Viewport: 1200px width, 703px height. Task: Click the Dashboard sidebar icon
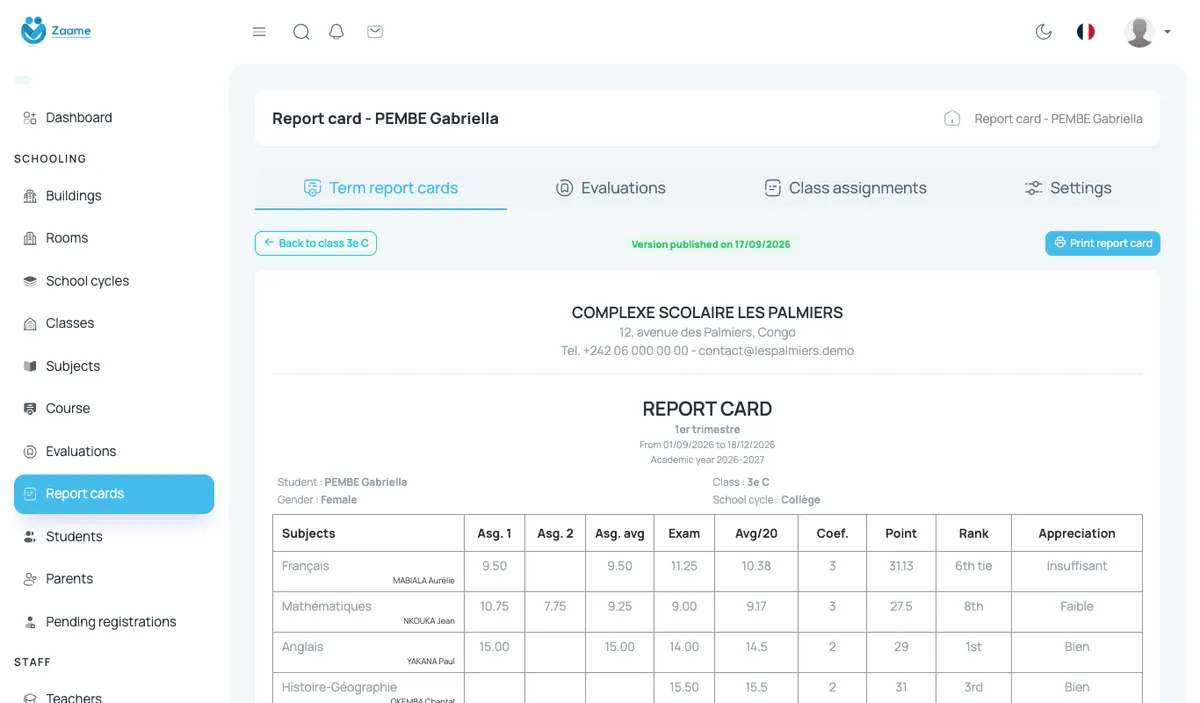pyautogui.click(x=30, y=118)
